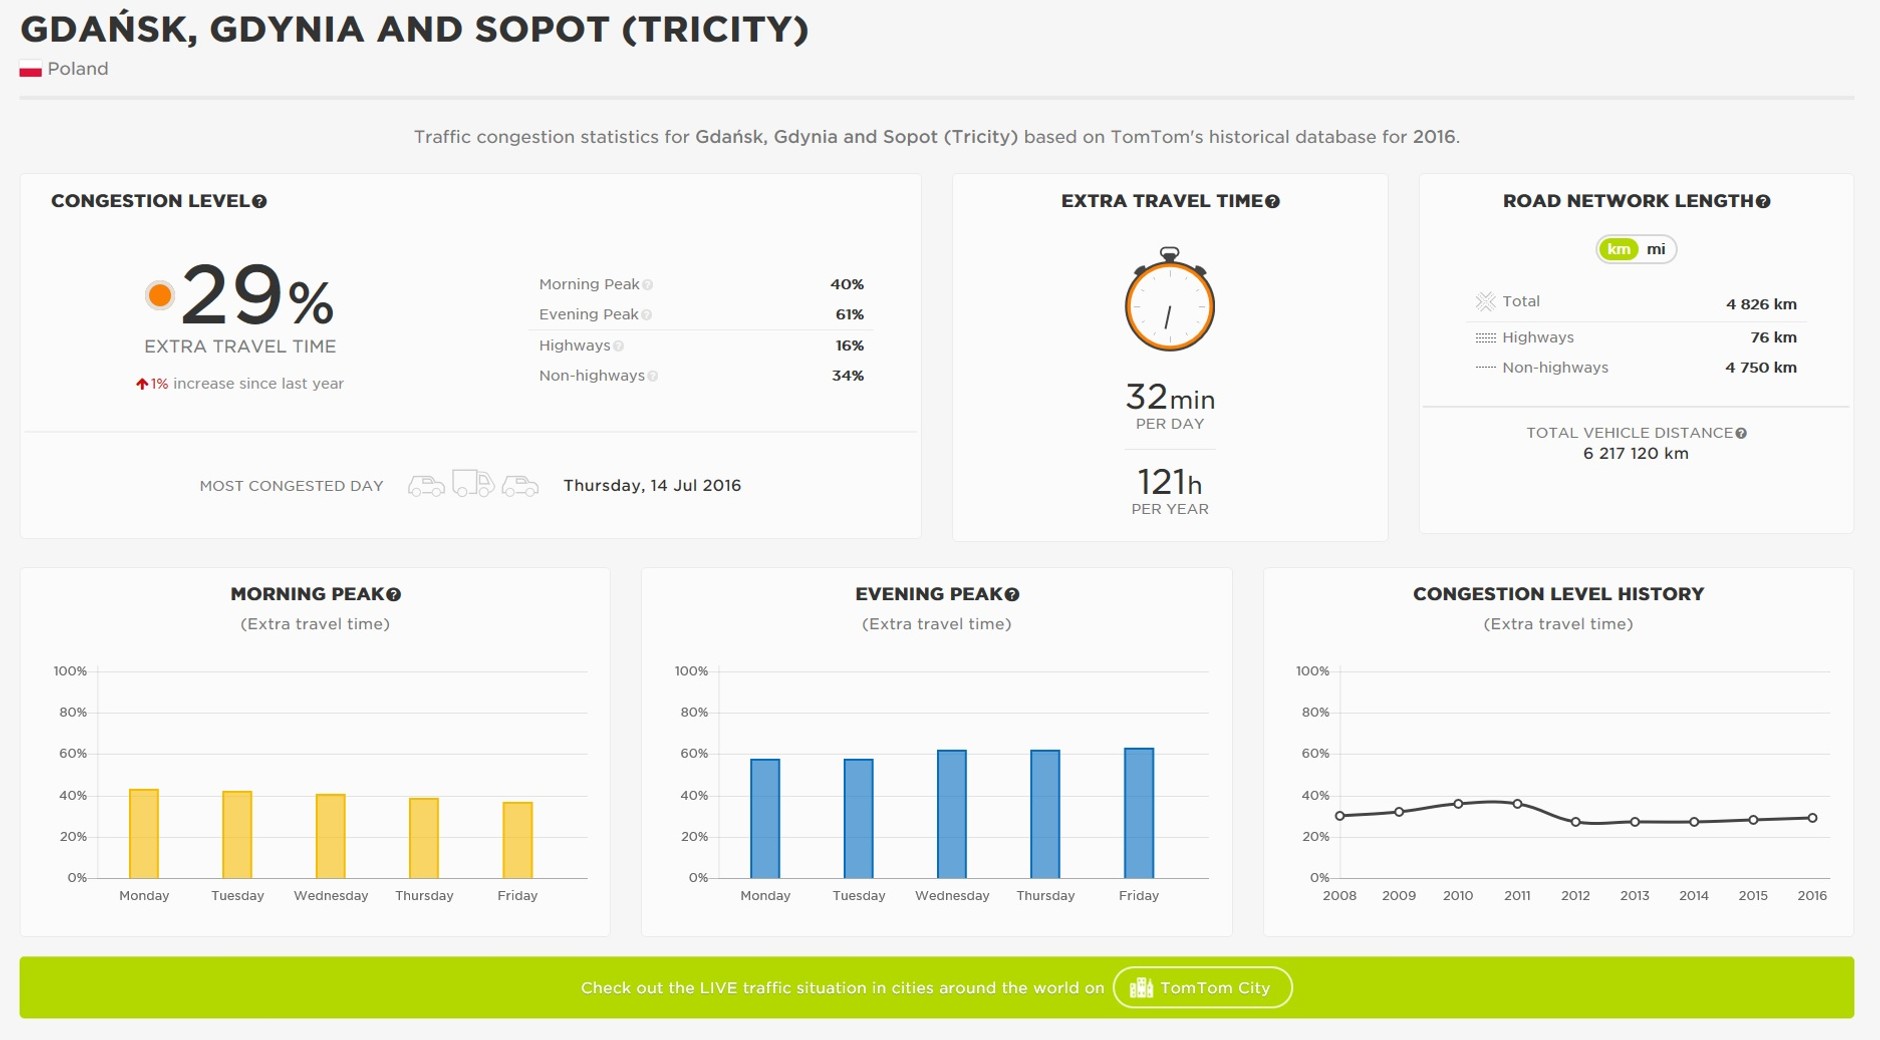This screenshot has width=1880, height=1040.
Task: Click the Road Network Length help icon
Action: coord(1763,202)
